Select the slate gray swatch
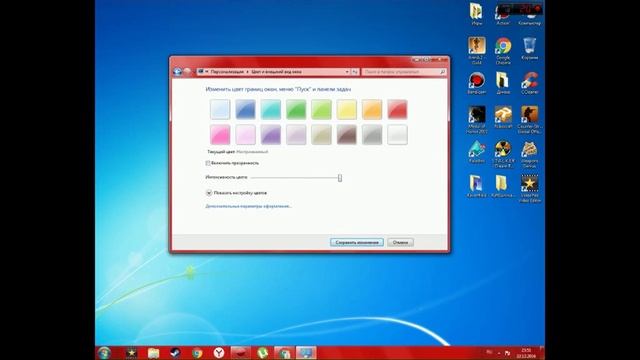This screenshot has height=360, width=640. [x=372, y=135]
